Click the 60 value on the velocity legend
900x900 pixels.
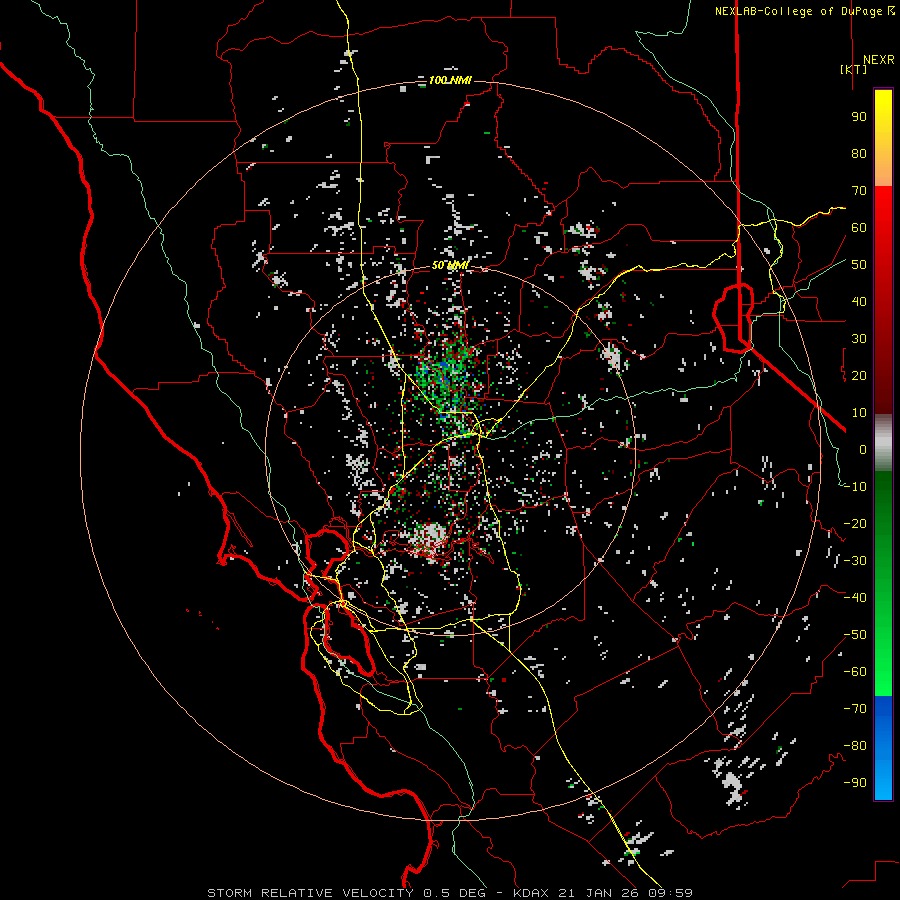[859, 227]
